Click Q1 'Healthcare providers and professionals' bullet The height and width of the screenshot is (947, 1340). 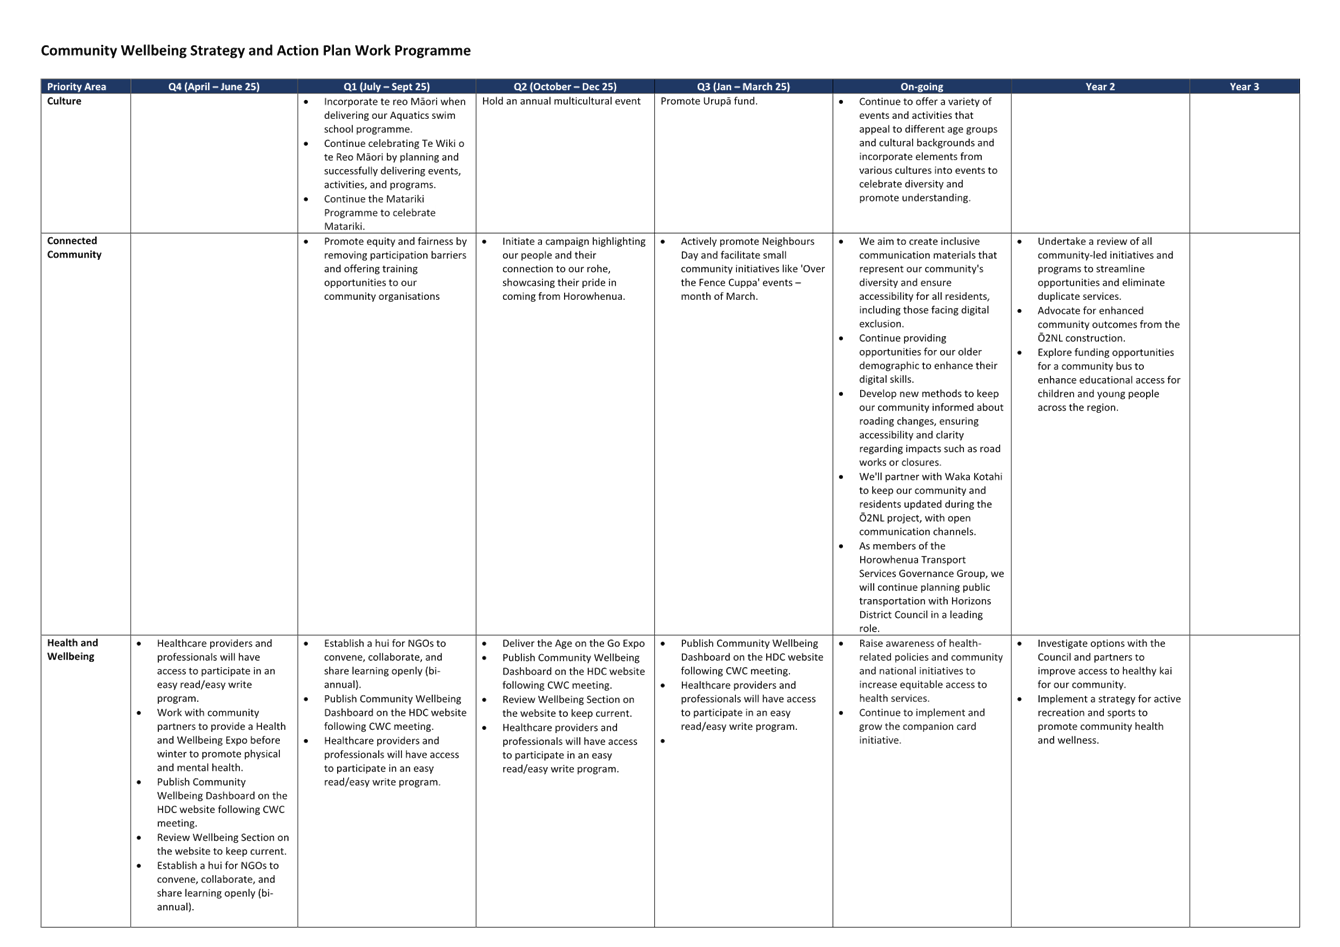pos(391,761)
